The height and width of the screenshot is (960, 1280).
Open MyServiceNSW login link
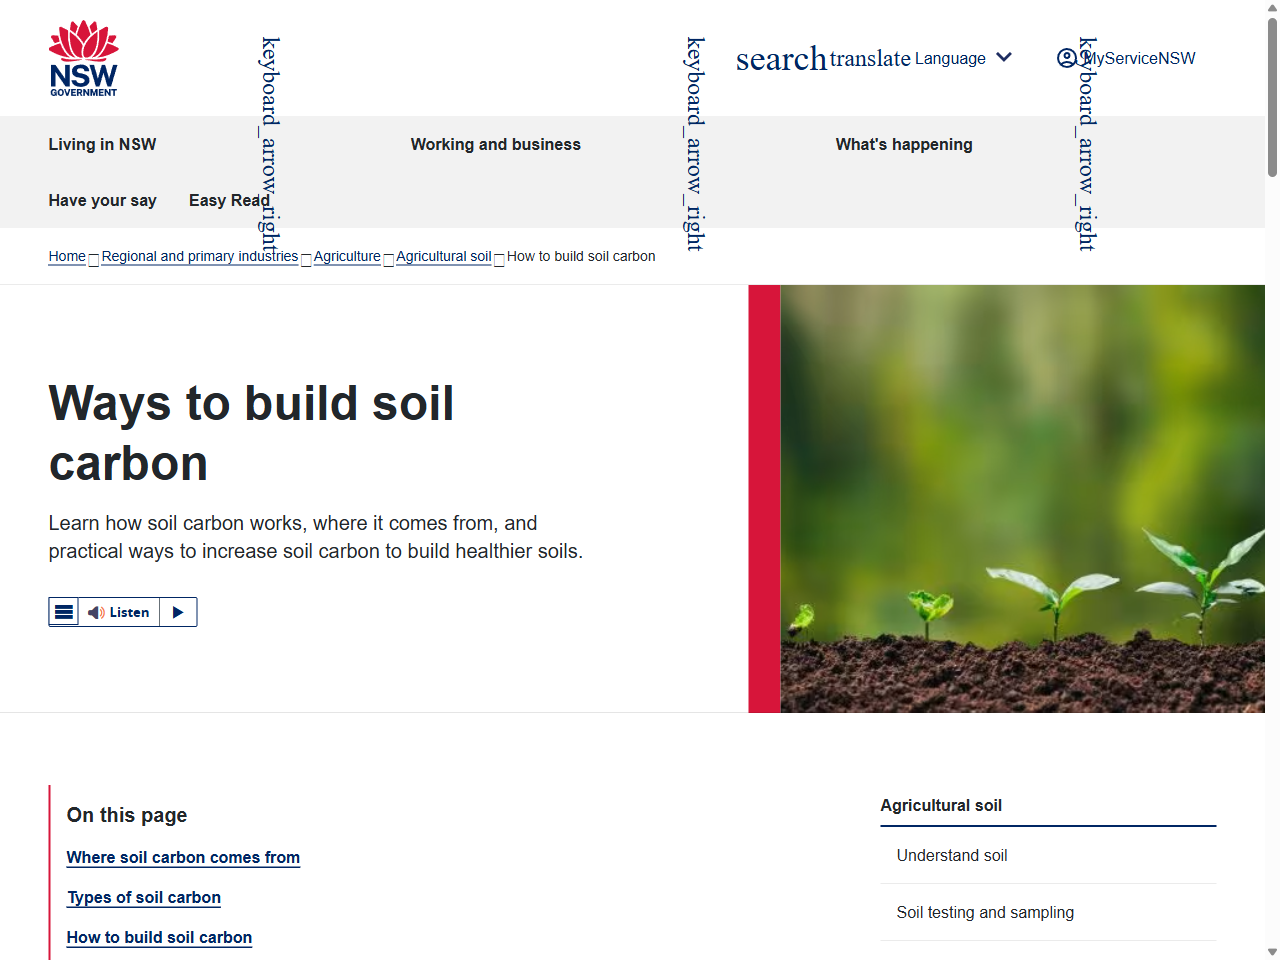1139,58
